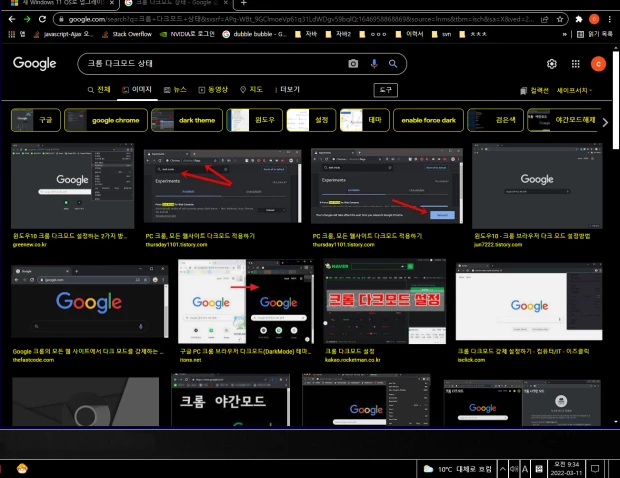Search by image with camera icon
Screen dimensions: 620x478
[353, 64]
